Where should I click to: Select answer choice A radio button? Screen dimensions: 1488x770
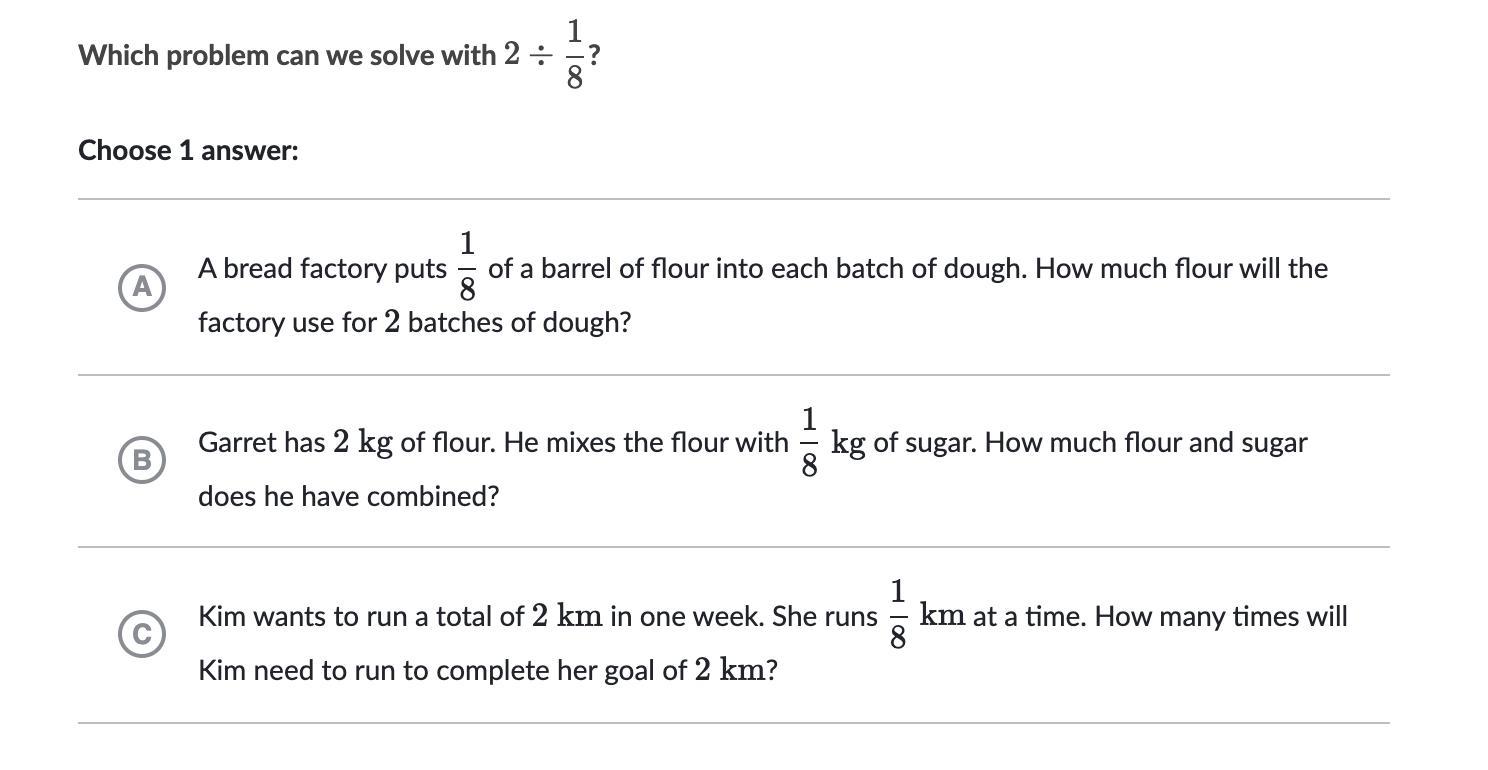pos(142,288)
